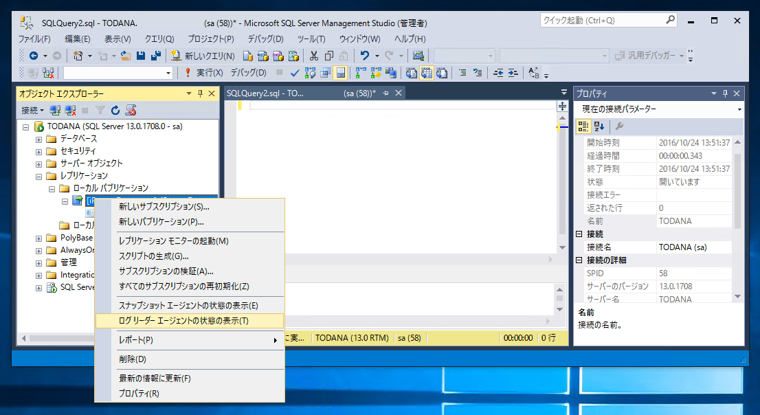This screenshot has height=415, width=760.
Task: Click the Save (single floppy disk) icon
Action: tap(141, 56)
